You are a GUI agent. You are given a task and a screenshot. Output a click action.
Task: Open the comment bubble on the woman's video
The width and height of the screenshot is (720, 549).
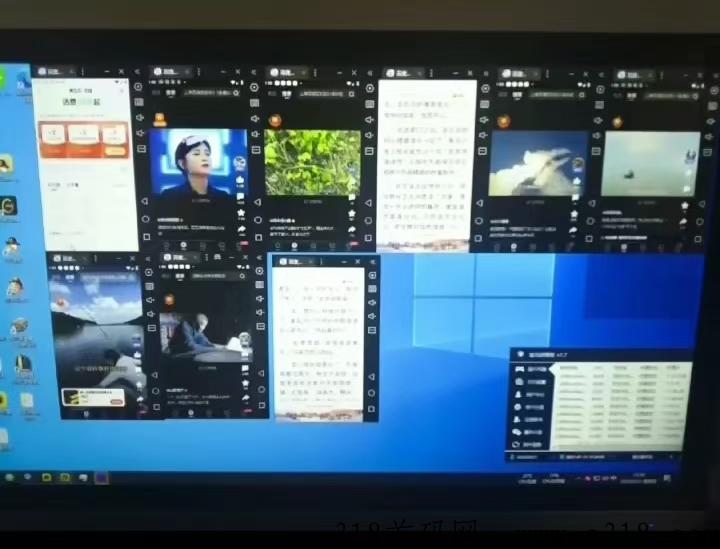click(240, 196)
